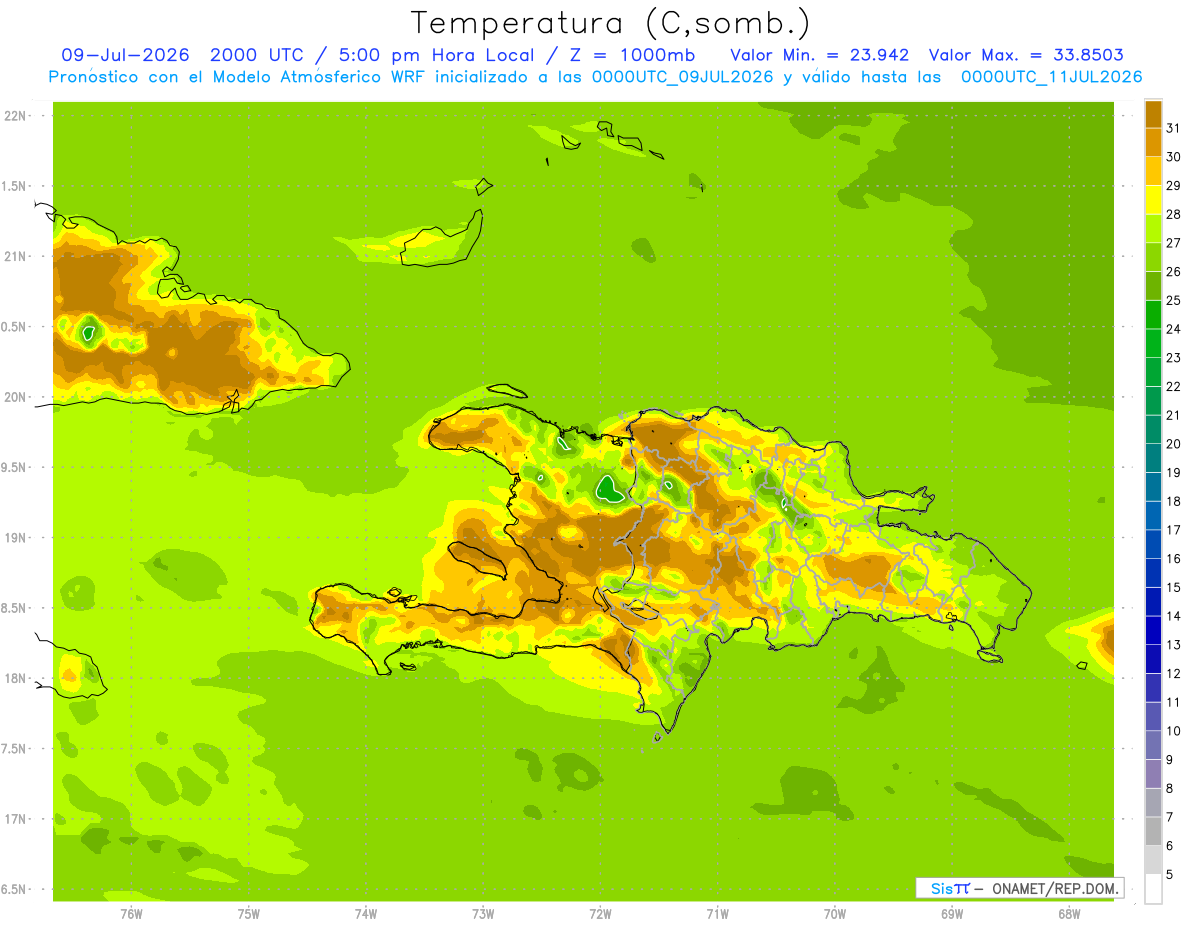The width and height of the screenshot is (1200, 927).
Task: Click the '75W' longitude axis label
Action: [x=249, y=914]
